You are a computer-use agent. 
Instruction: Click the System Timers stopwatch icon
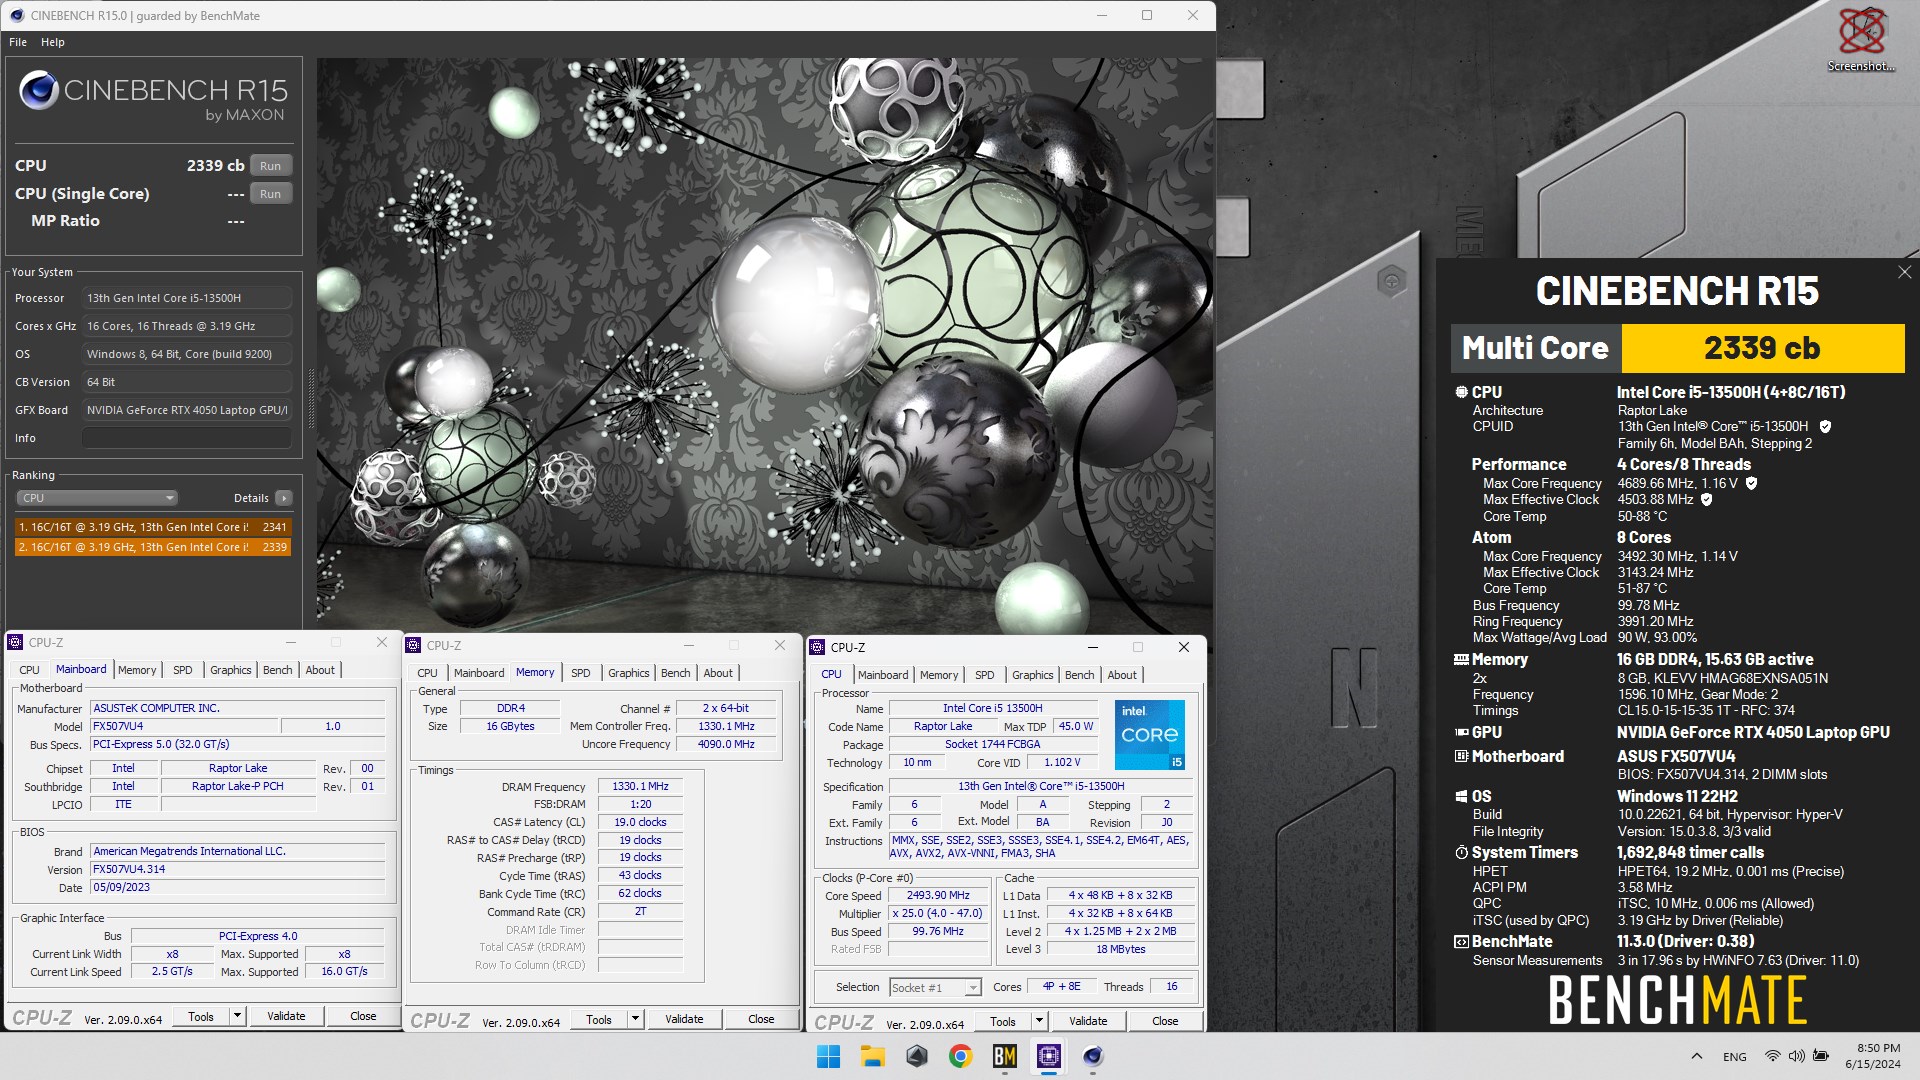[1461, 852]
